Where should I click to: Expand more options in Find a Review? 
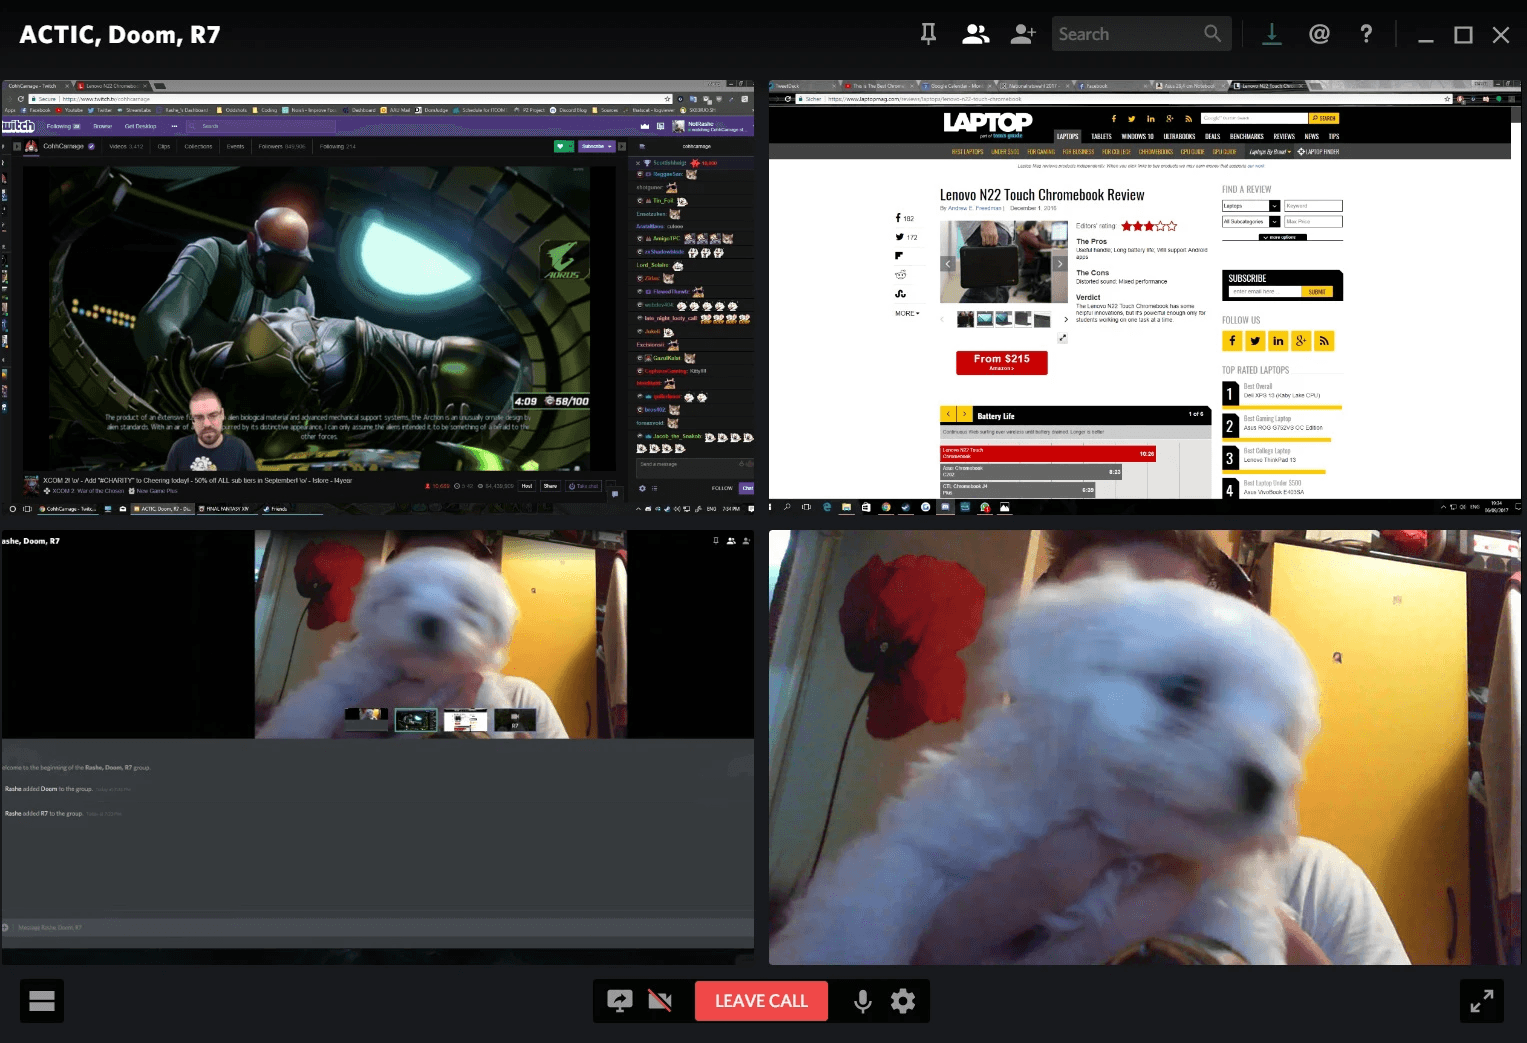pos(1282,237)
